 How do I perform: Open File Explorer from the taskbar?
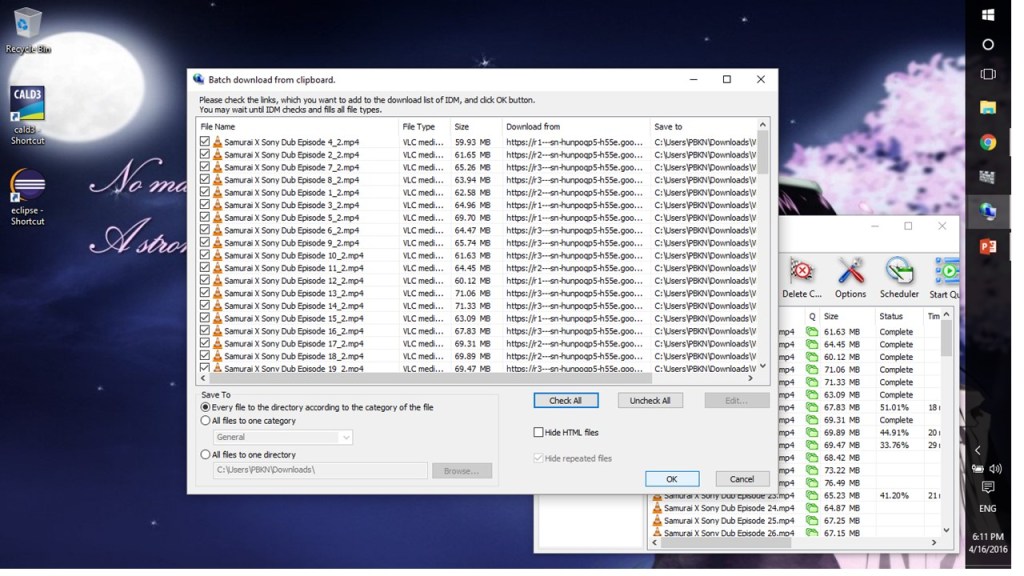(x=988, y=107)
